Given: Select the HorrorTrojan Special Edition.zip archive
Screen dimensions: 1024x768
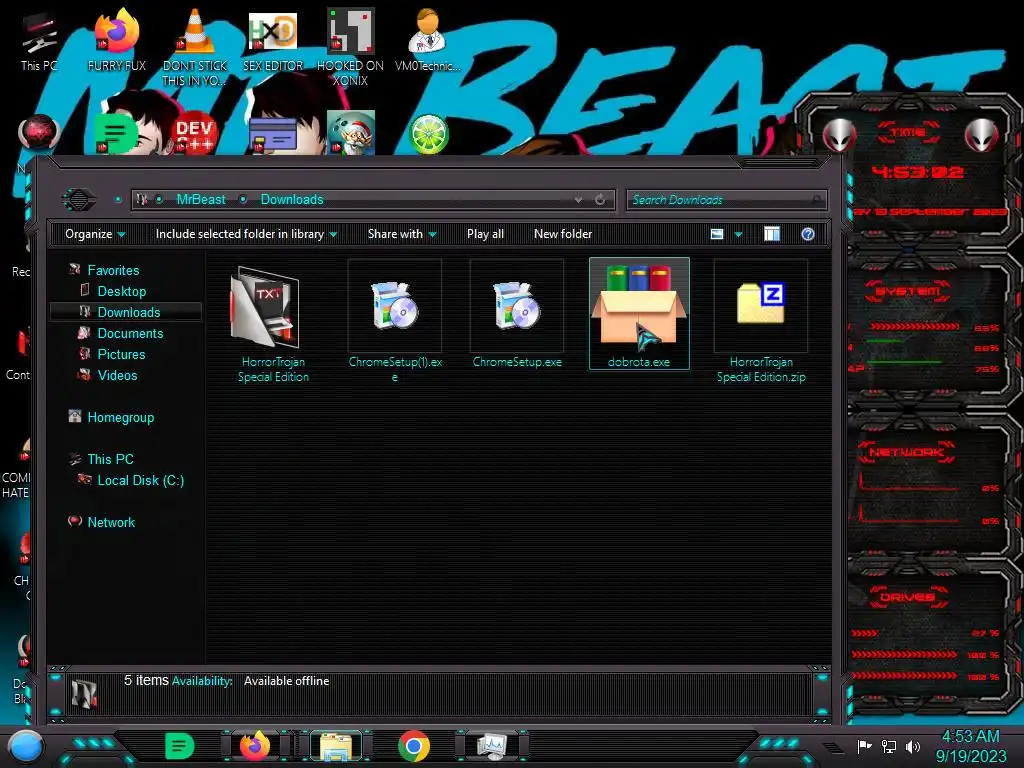Looking at the screenshot, I should point(761,321).
